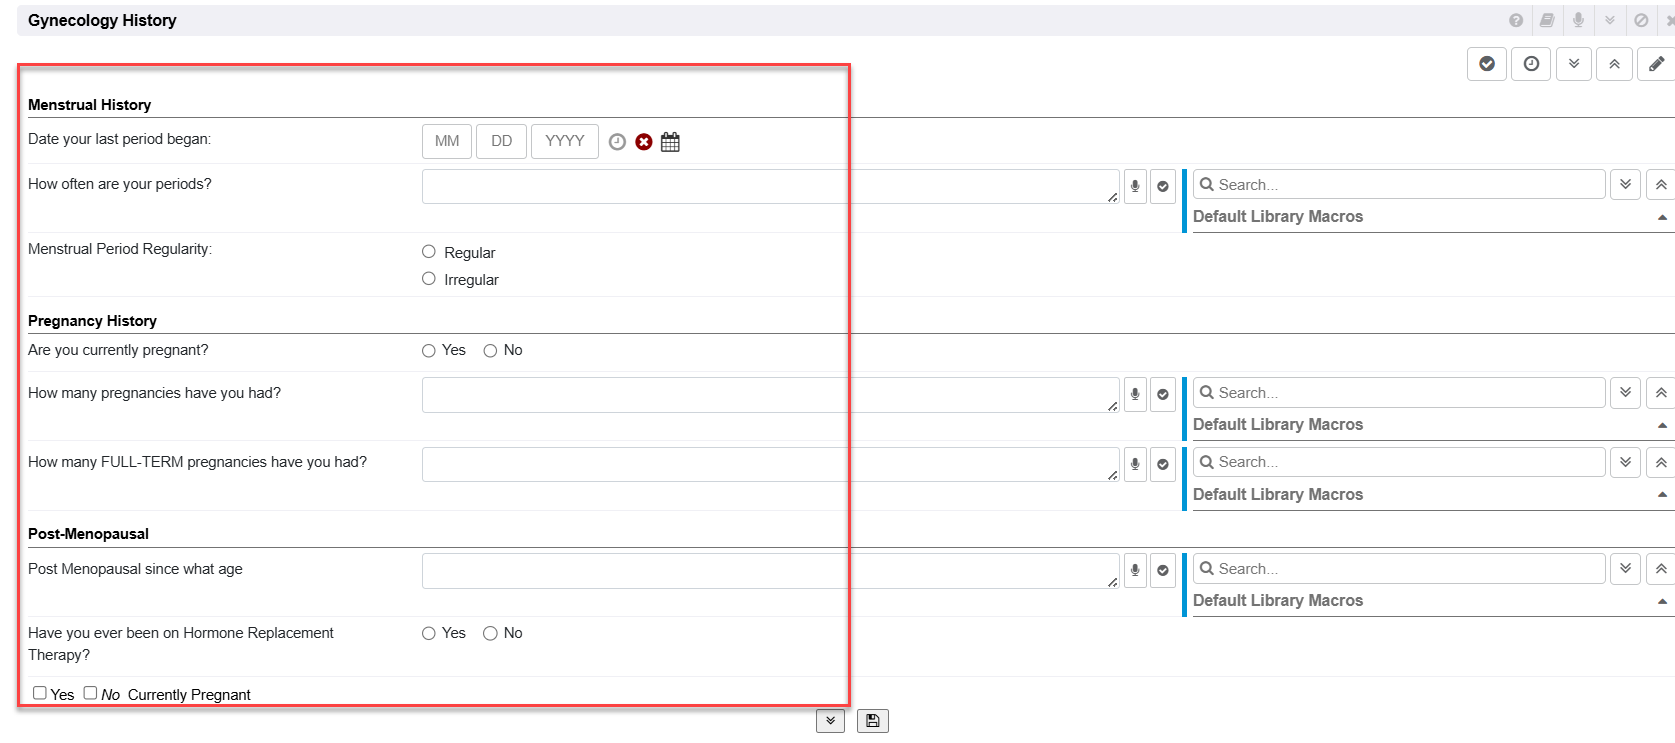The width and height of the screenshot is (1675, 743).
Task: Click clock icon beside last period date
Action: [617, 142]
